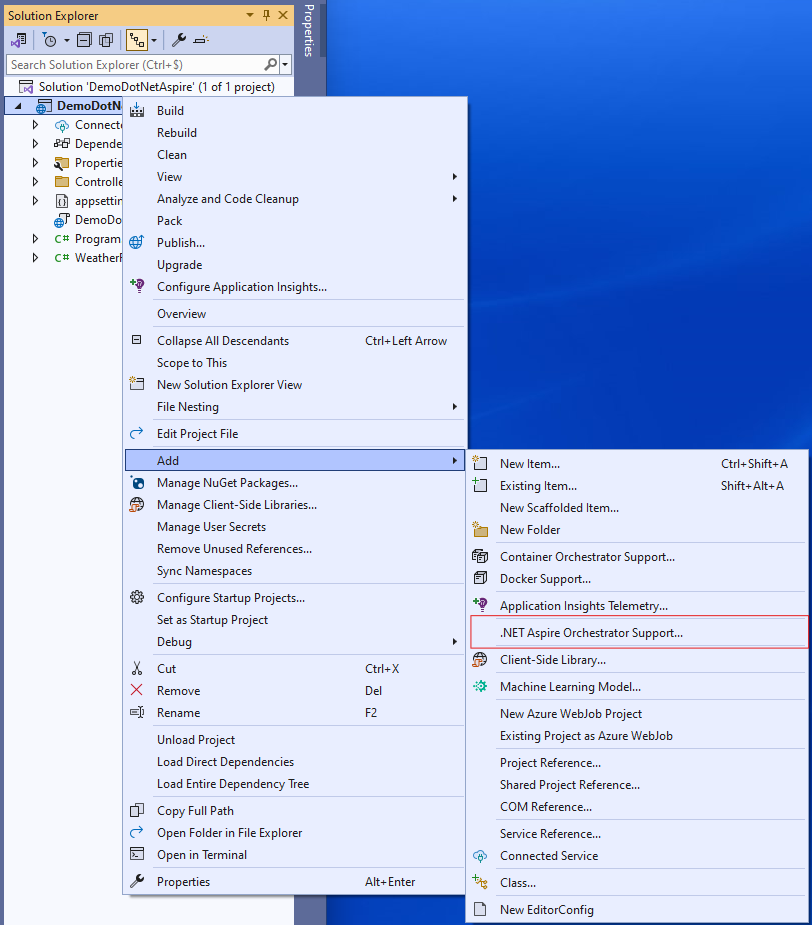
Task: Expand the Controllers folder node
Action: click(x=35, y=182)
